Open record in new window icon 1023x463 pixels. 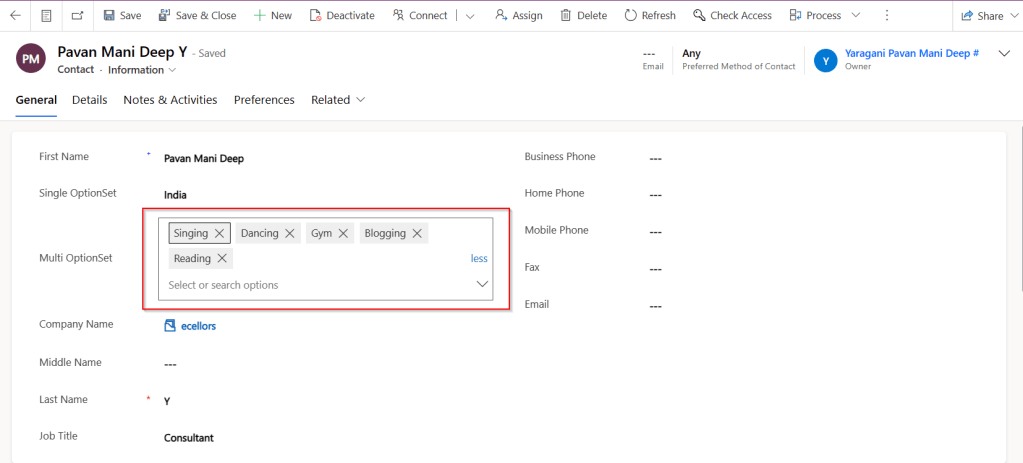(78, 15)
